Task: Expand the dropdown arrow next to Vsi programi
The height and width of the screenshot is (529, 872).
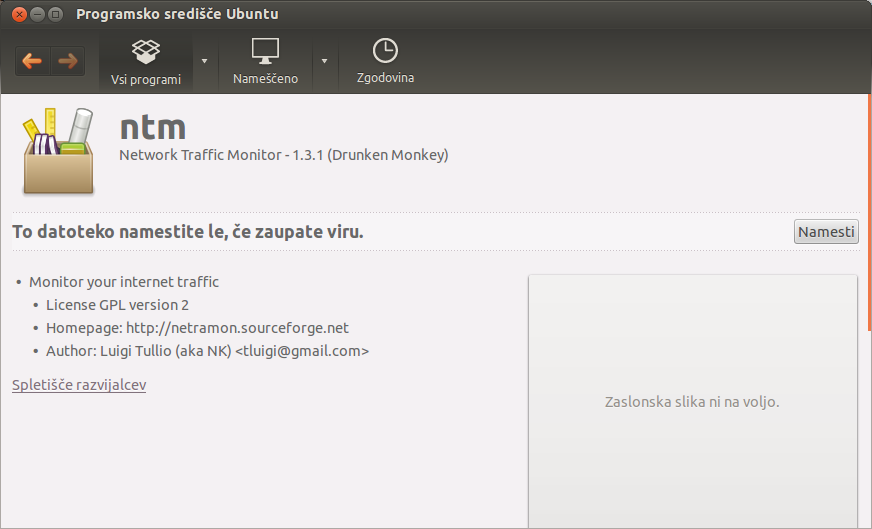Action: (x=205, y=61)
